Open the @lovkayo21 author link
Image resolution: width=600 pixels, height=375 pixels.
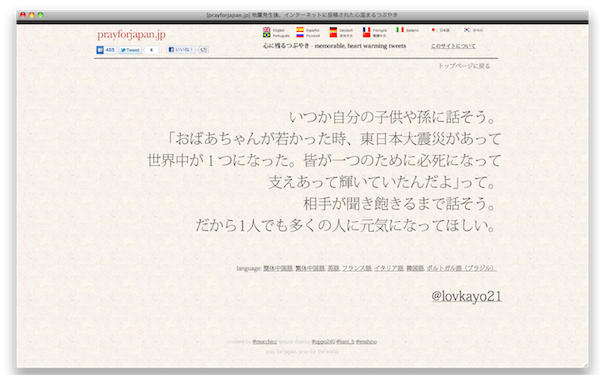tap(466, 296)
